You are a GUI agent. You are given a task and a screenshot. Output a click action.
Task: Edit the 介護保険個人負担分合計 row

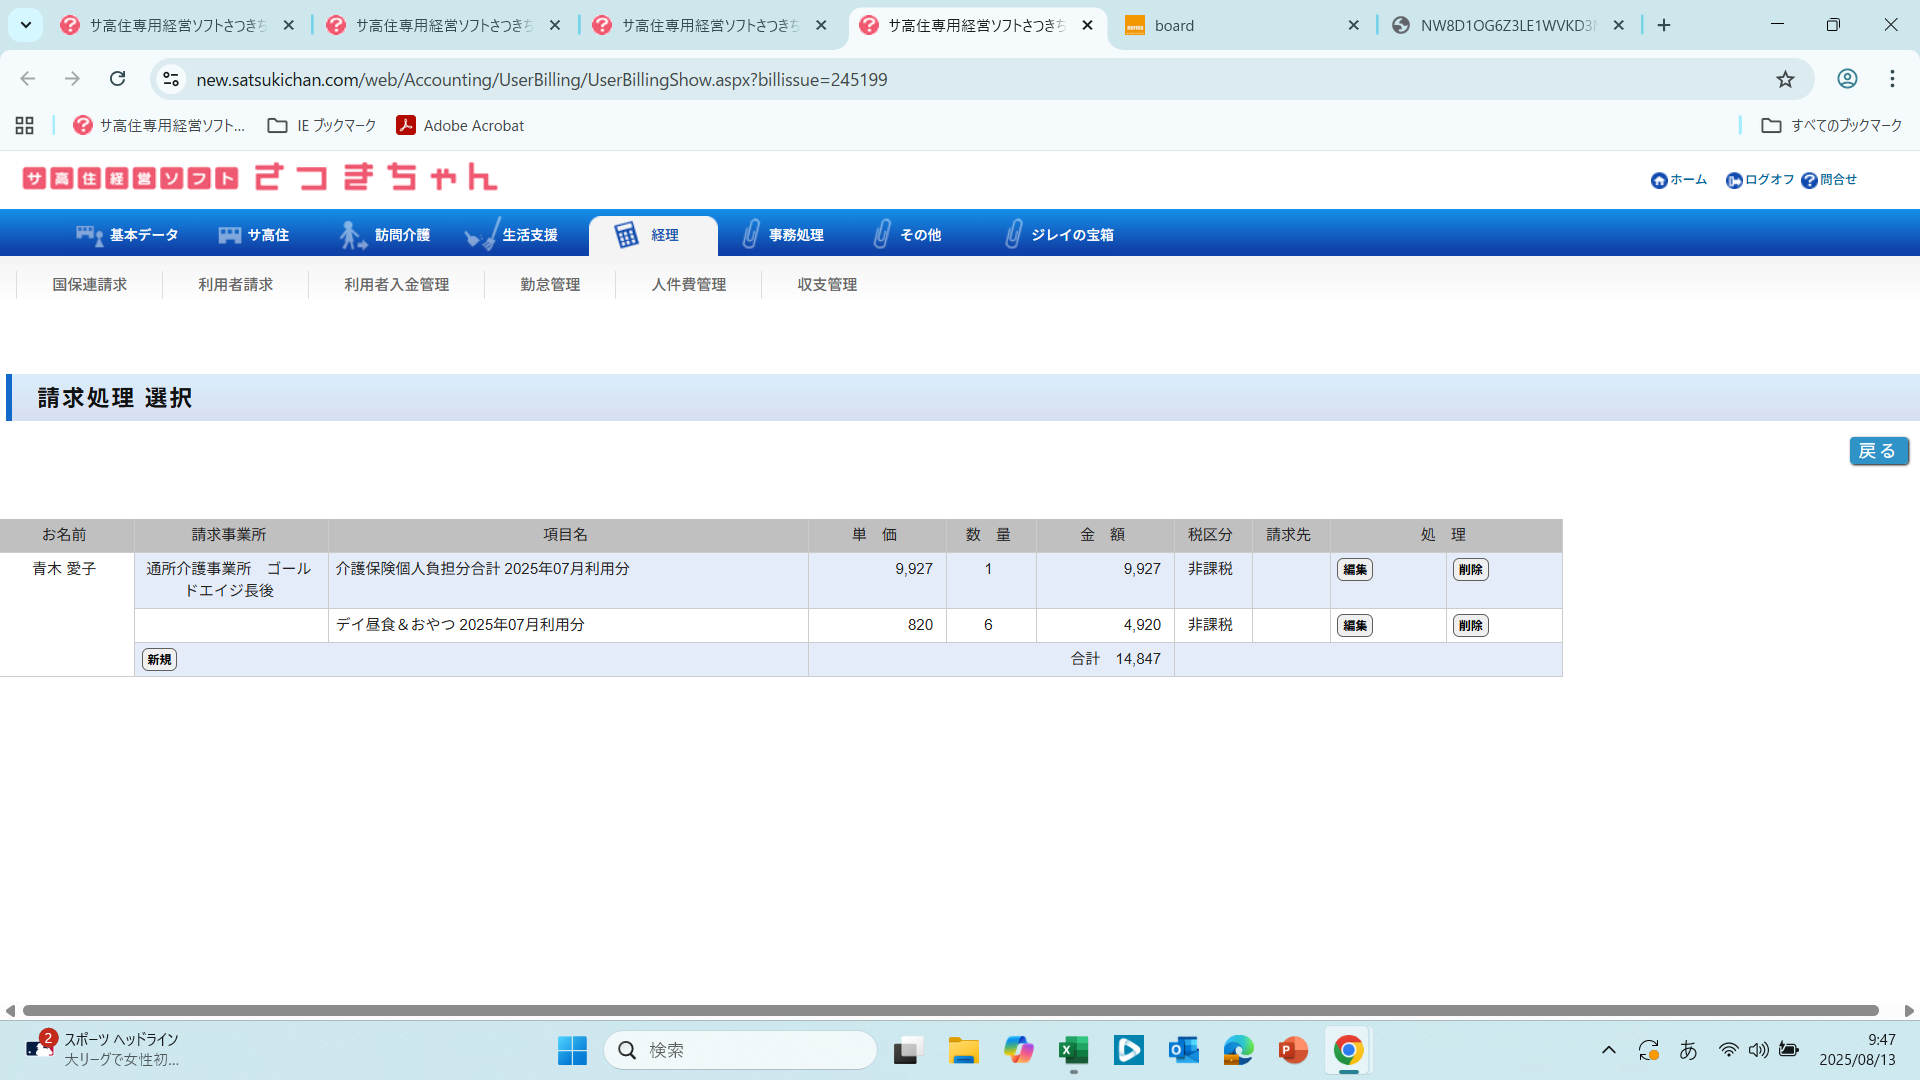1355,570
